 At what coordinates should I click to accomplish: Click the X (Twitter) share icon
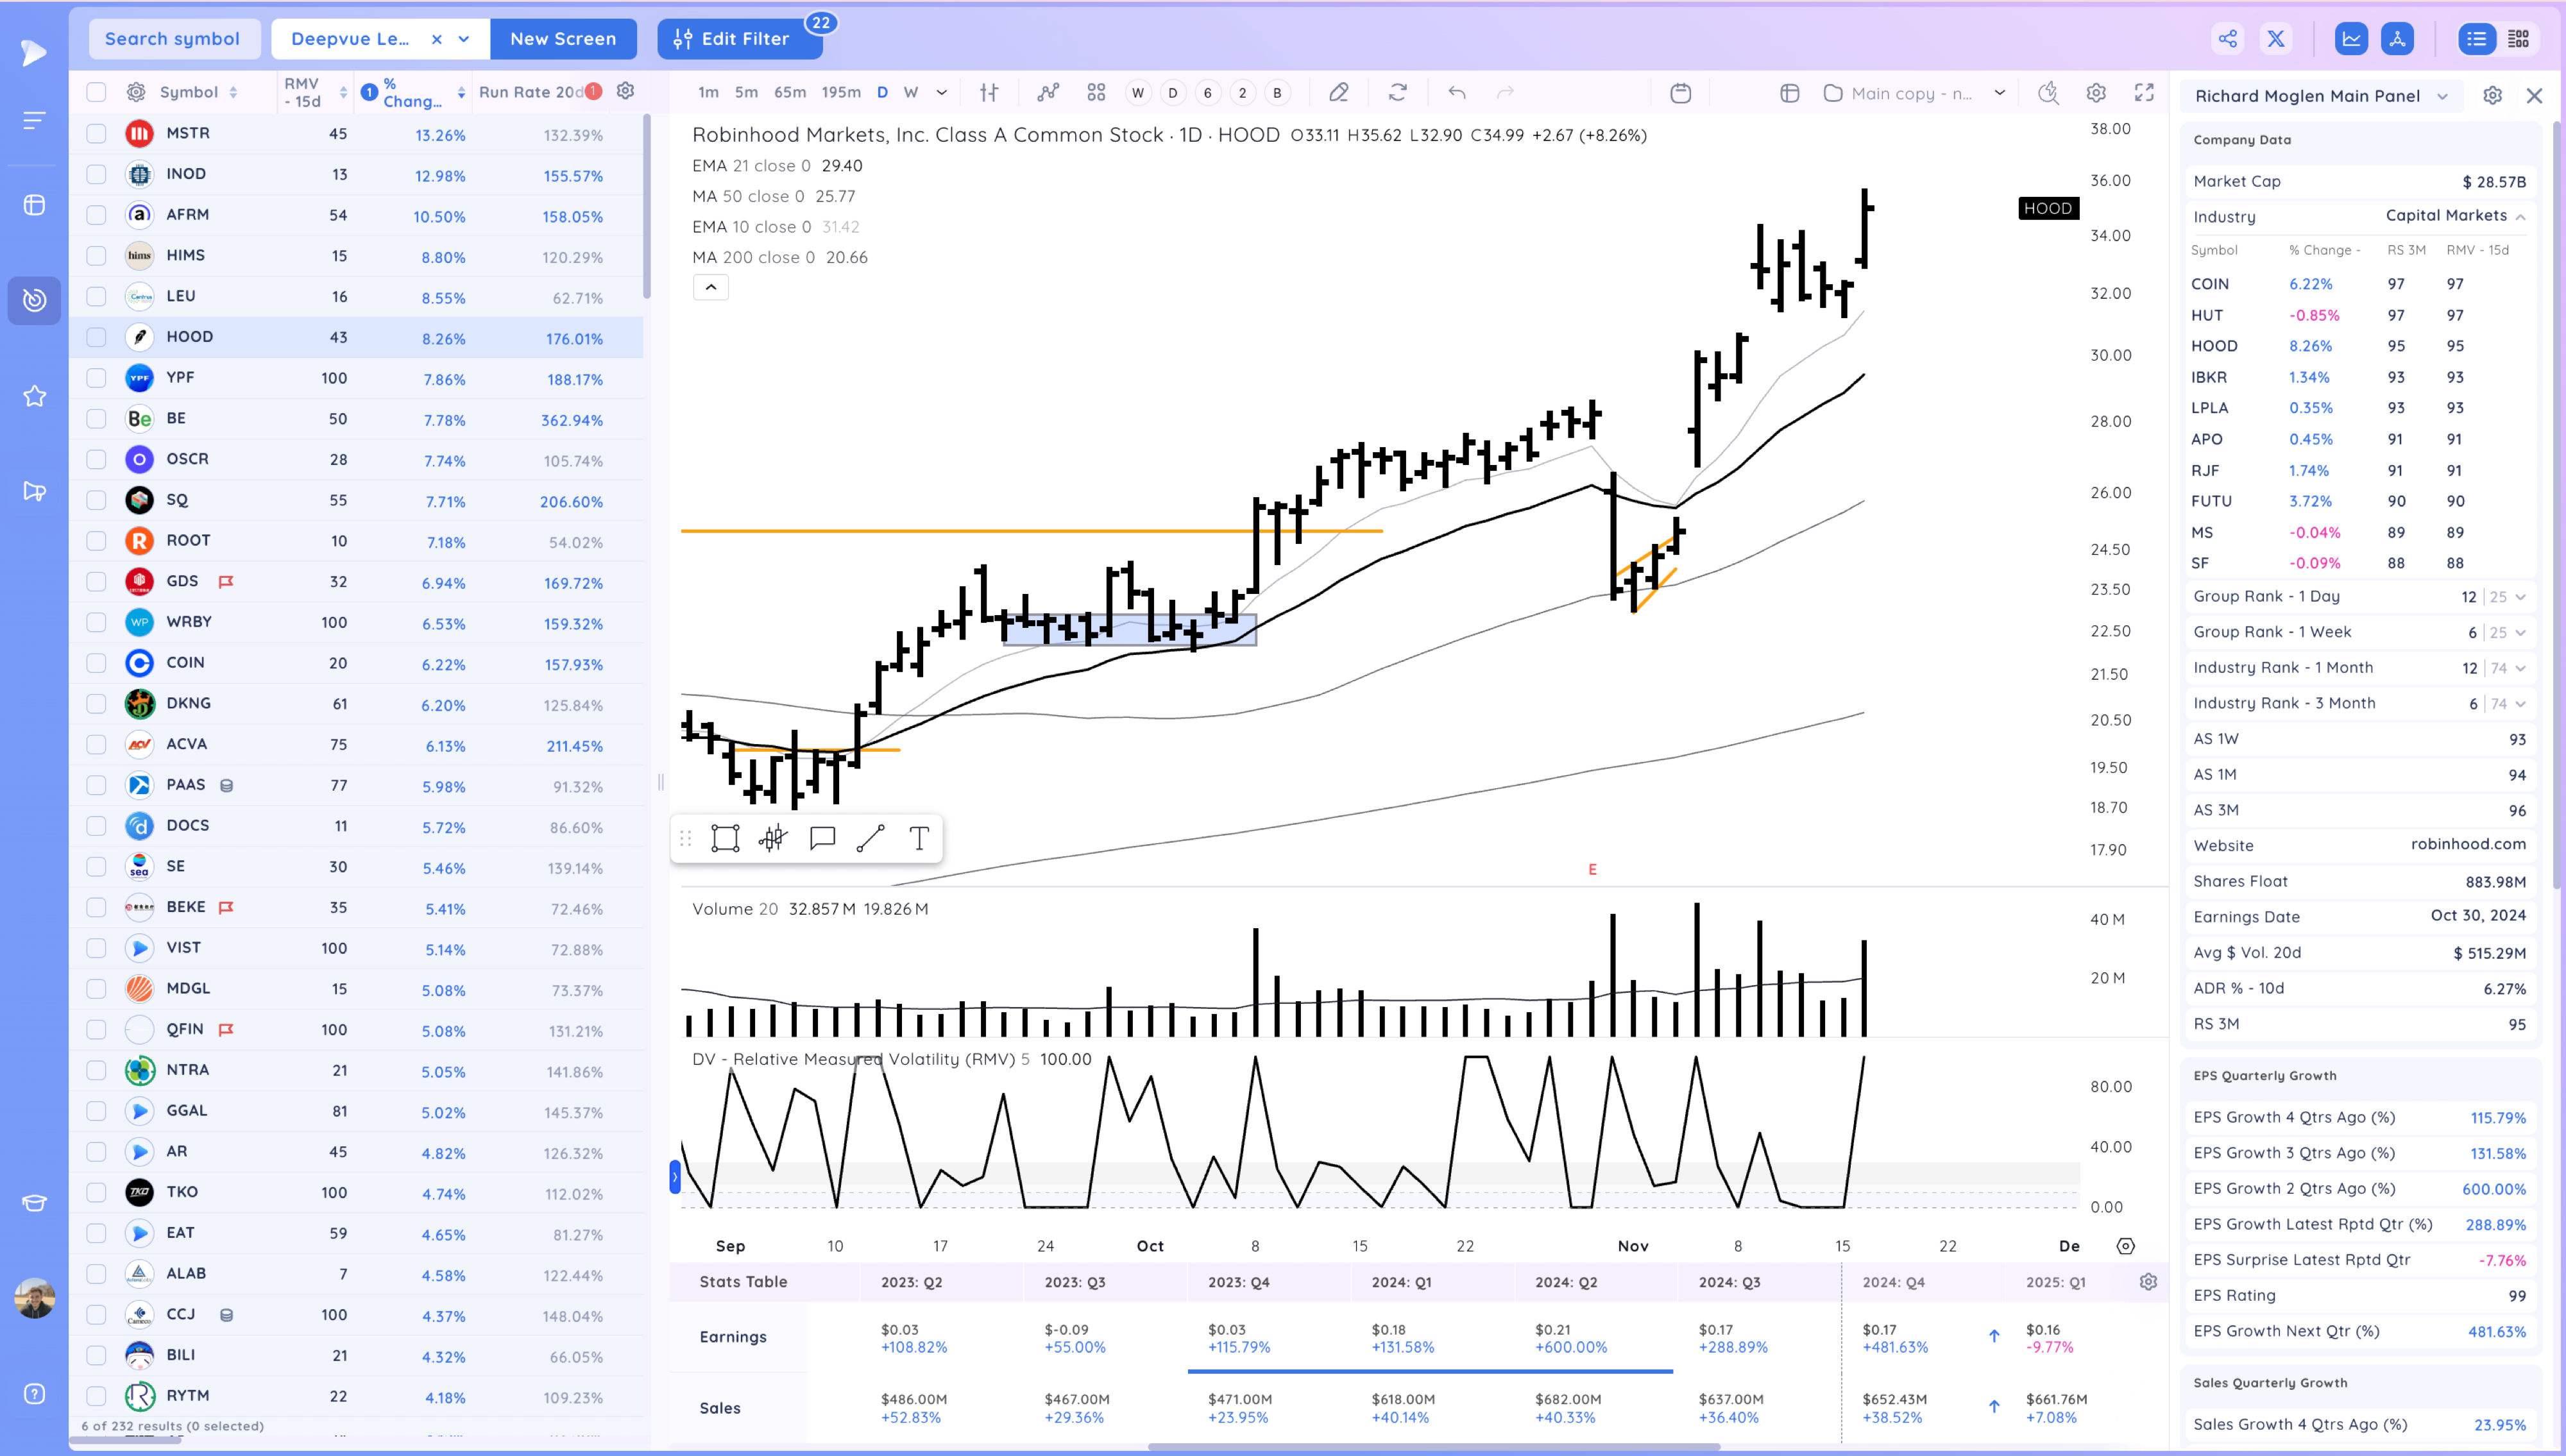2276,39
